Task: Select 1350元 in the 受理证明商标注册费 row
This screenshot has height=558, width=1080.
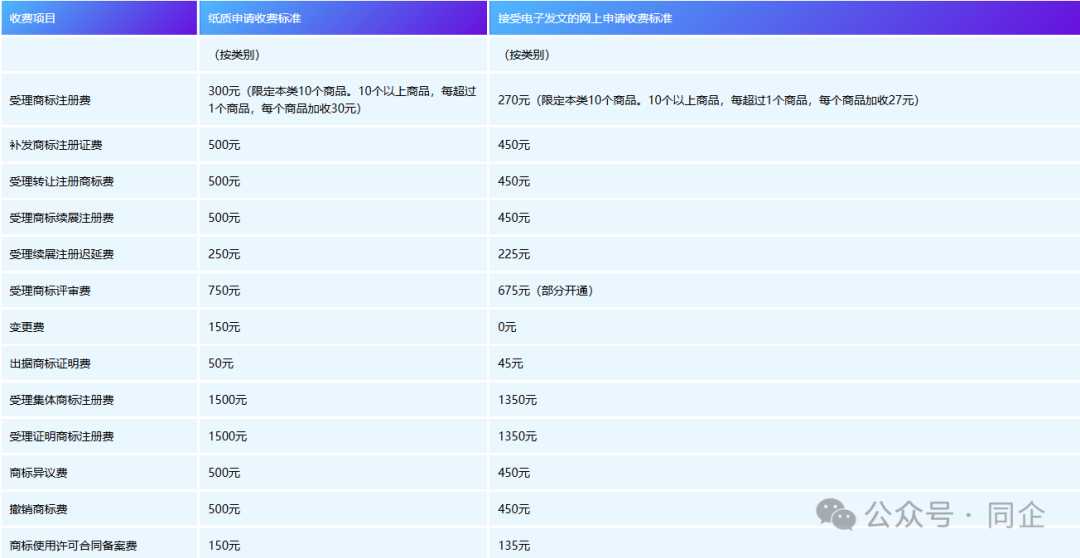Action: coord(518,437)
